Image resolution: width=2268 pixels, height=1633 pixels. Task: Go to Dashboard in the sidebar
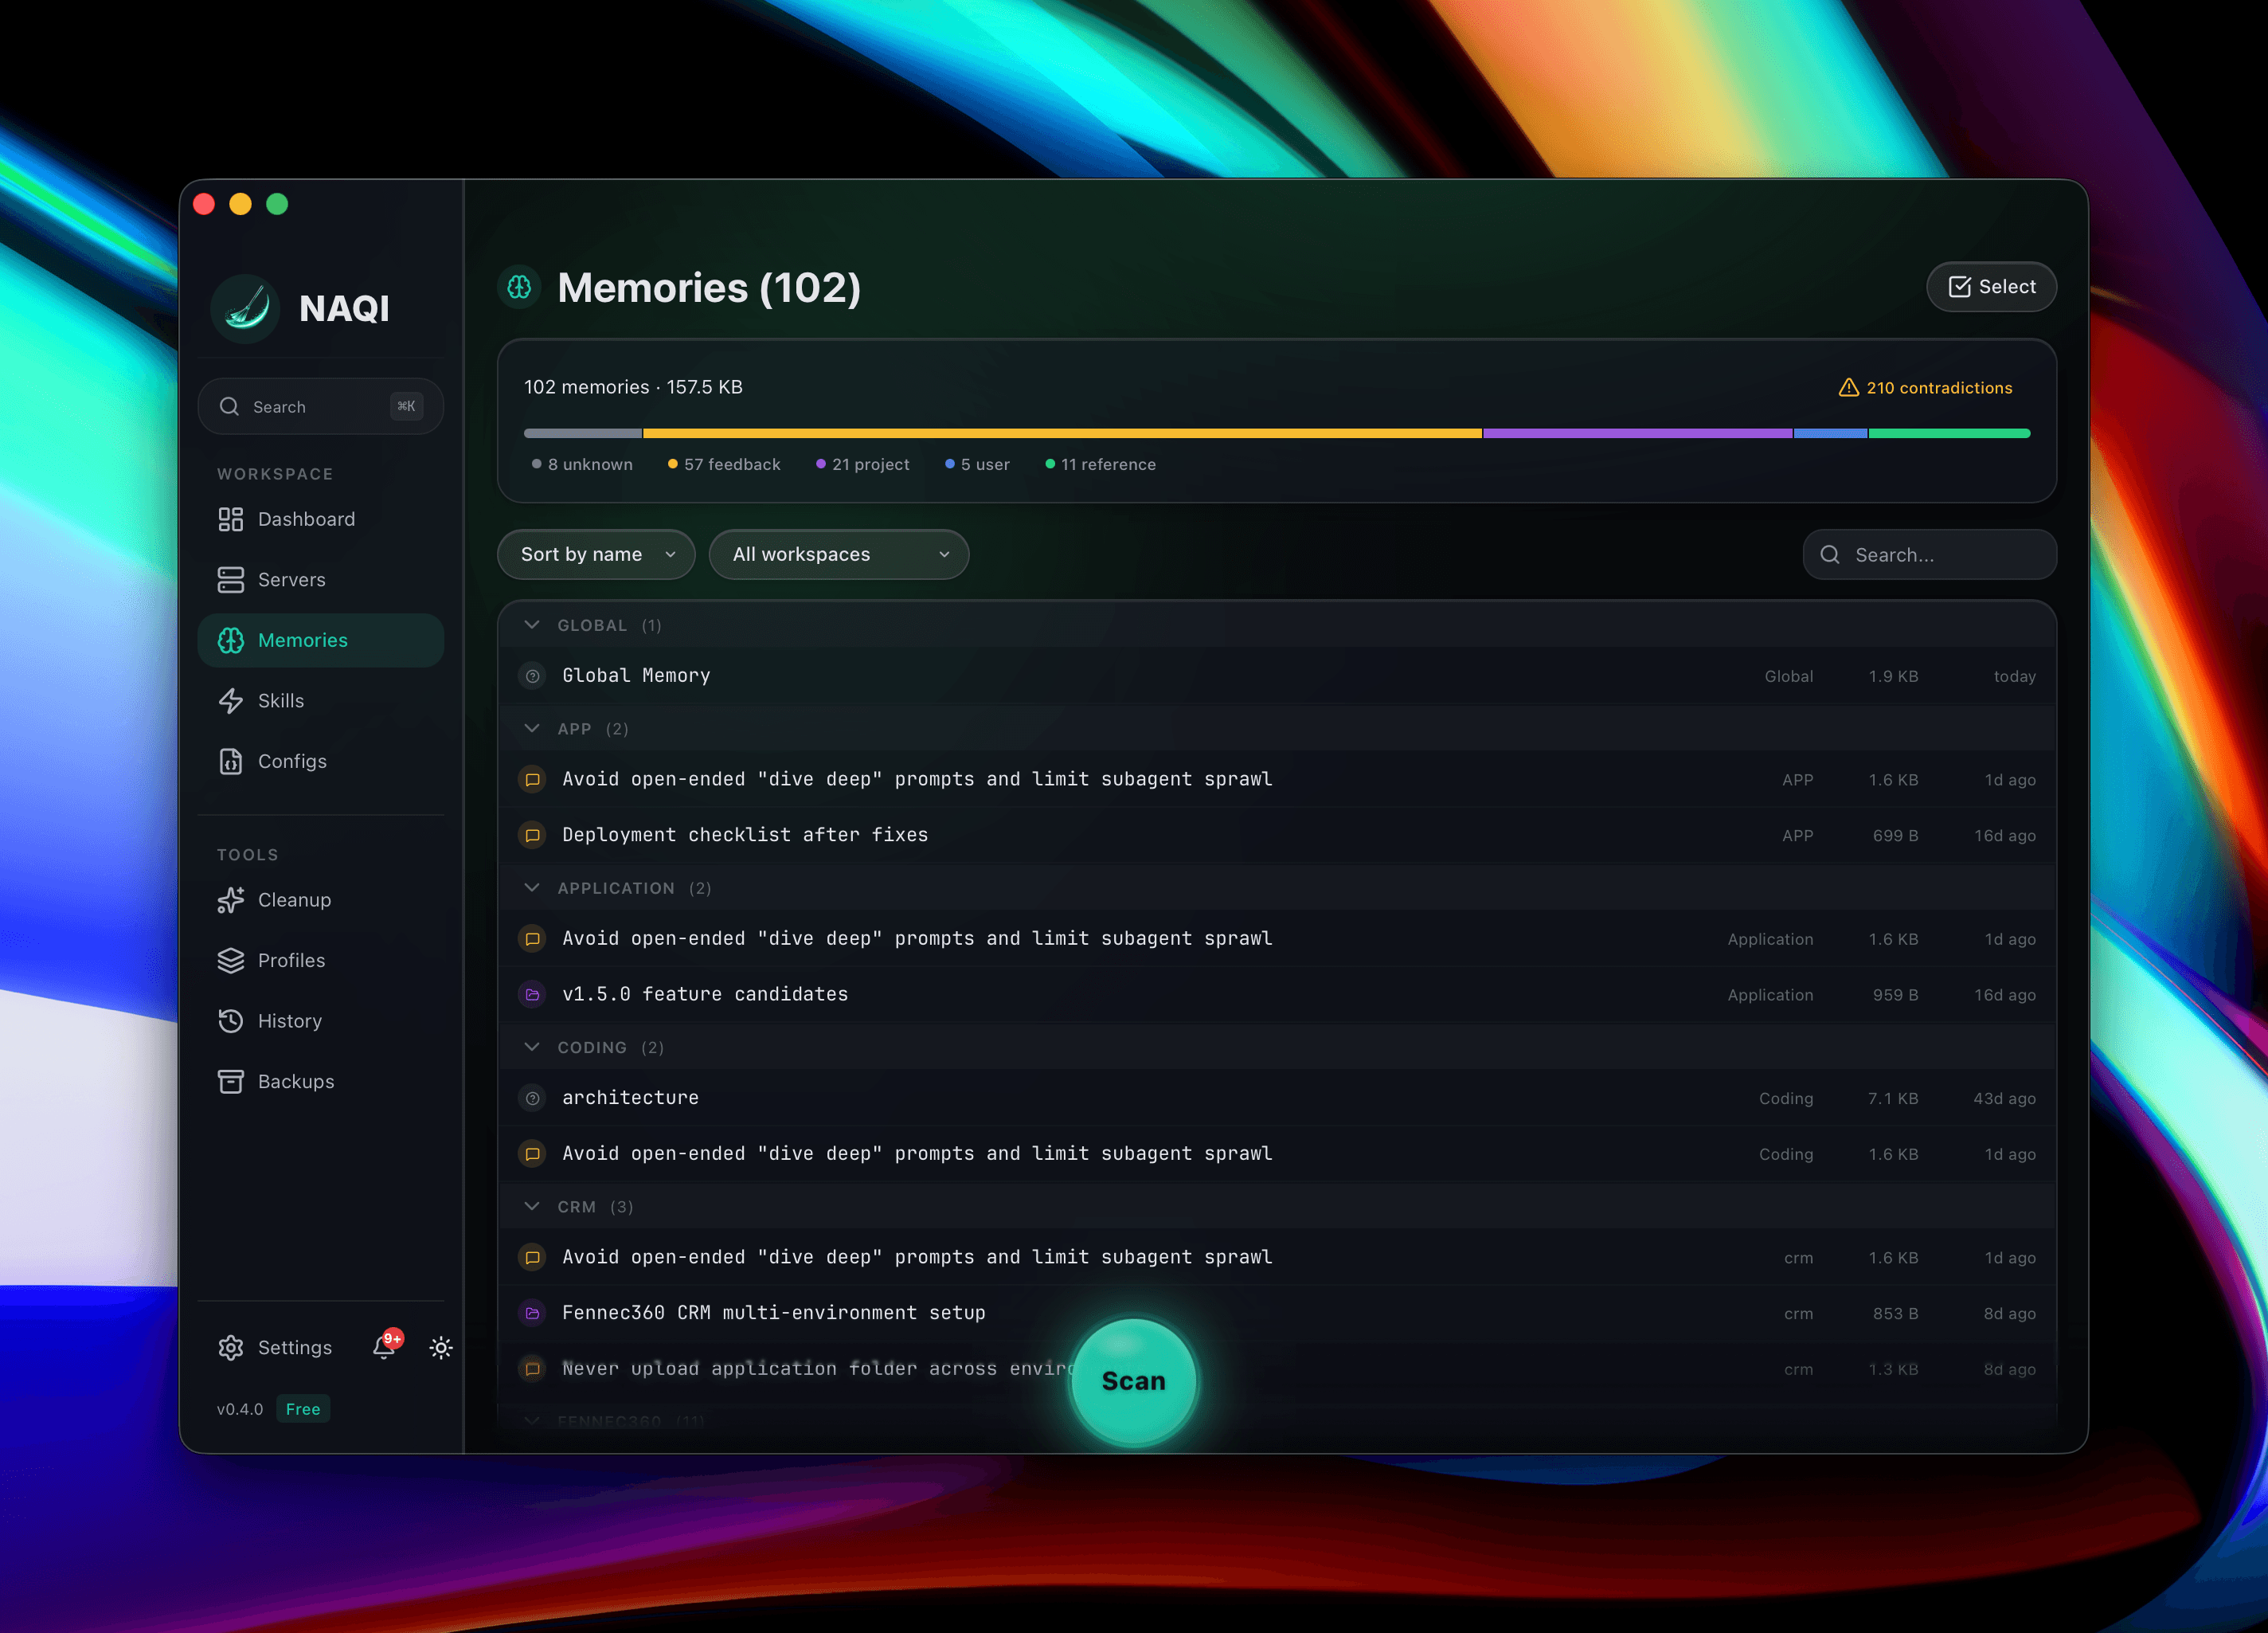coord(231,519)
